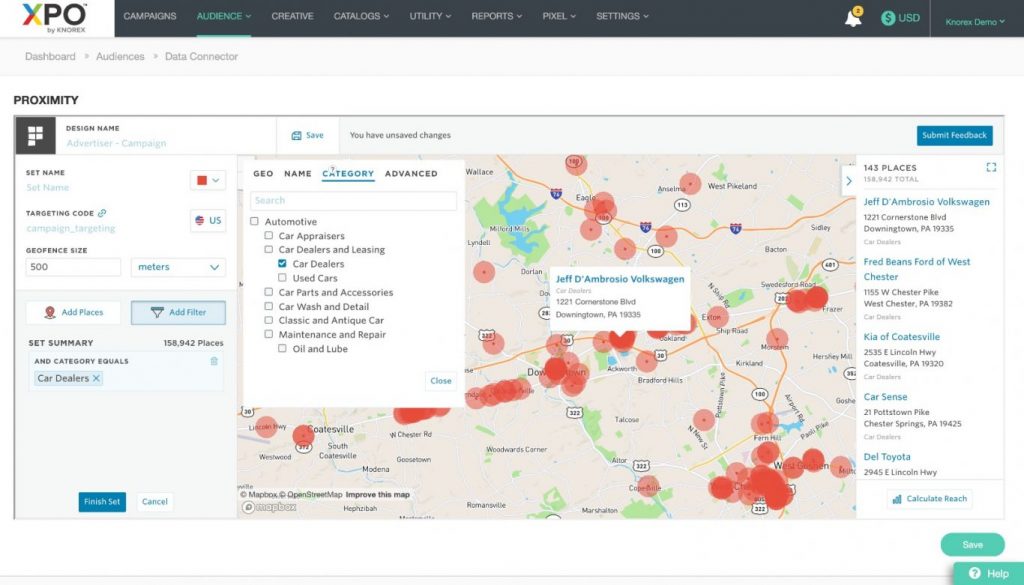Open the Utility menu dropdown
Image resolution: width=1024 pixels, height=585 pixels.
click(430, 16)
